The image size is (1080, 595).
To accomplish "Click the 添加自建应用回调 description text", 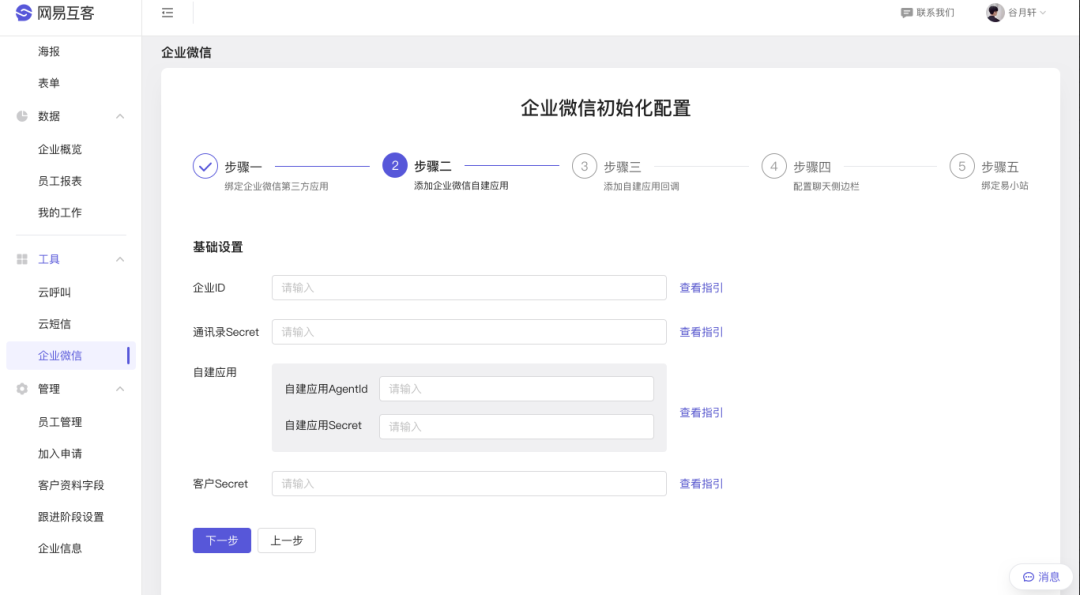I will (641, 186).
